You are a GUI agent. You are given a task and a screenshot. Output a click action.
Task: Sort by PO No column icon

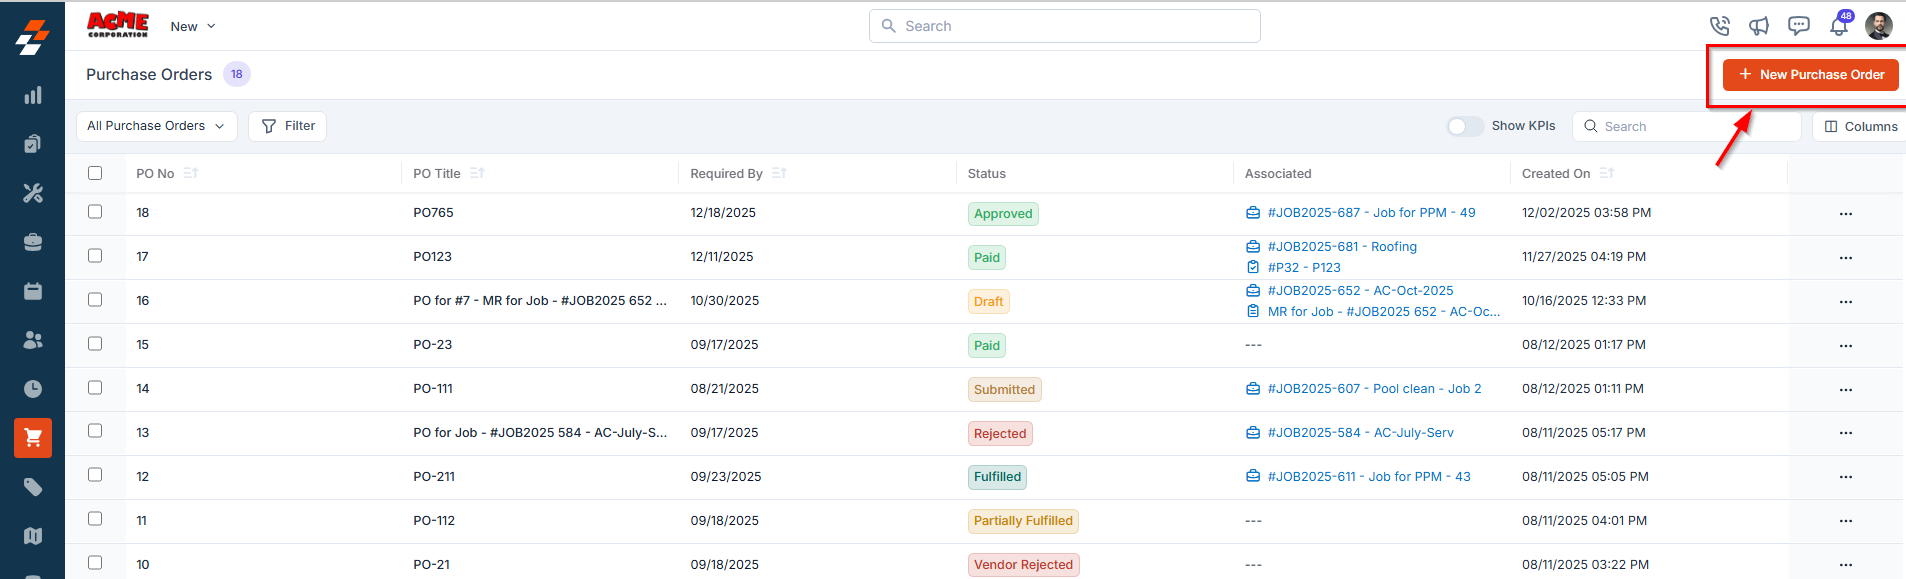point(191,173)
